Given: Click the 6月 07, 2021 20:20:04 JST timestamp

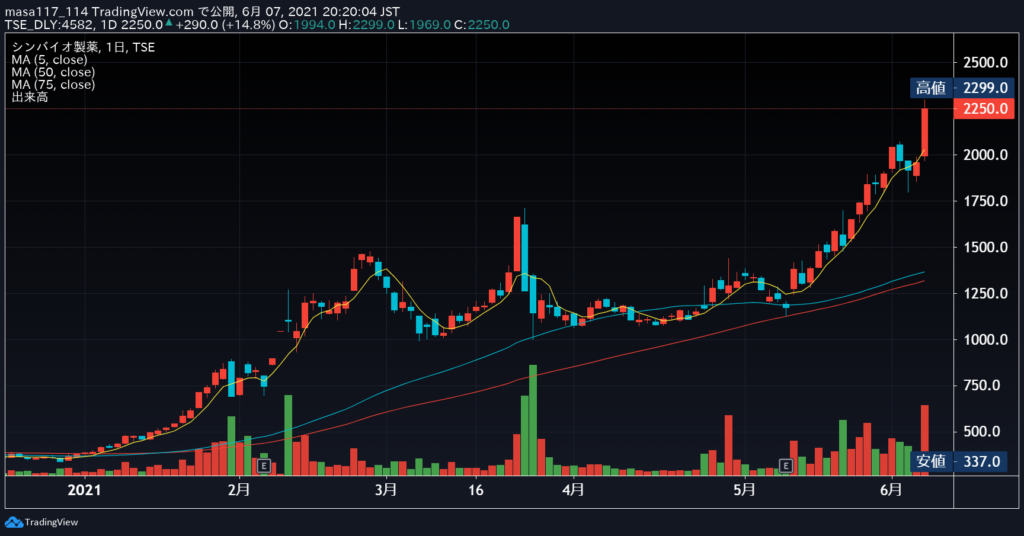Looking at the screenshot, I should tap(321, 12).
